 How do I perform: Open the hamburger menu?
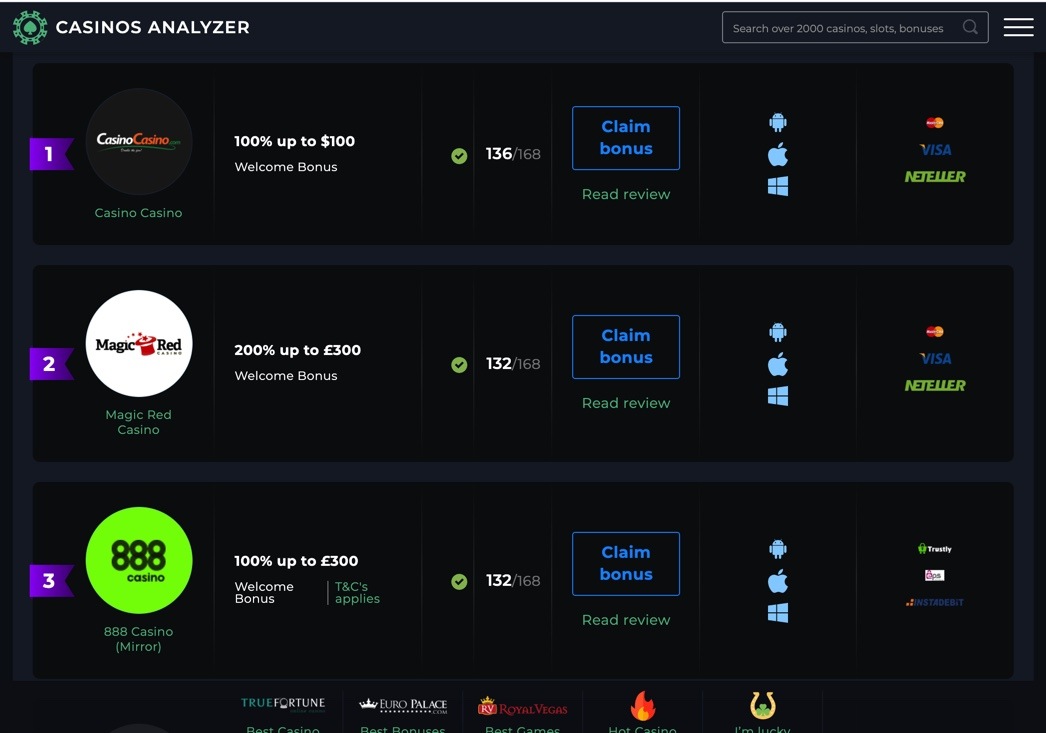1018,27
